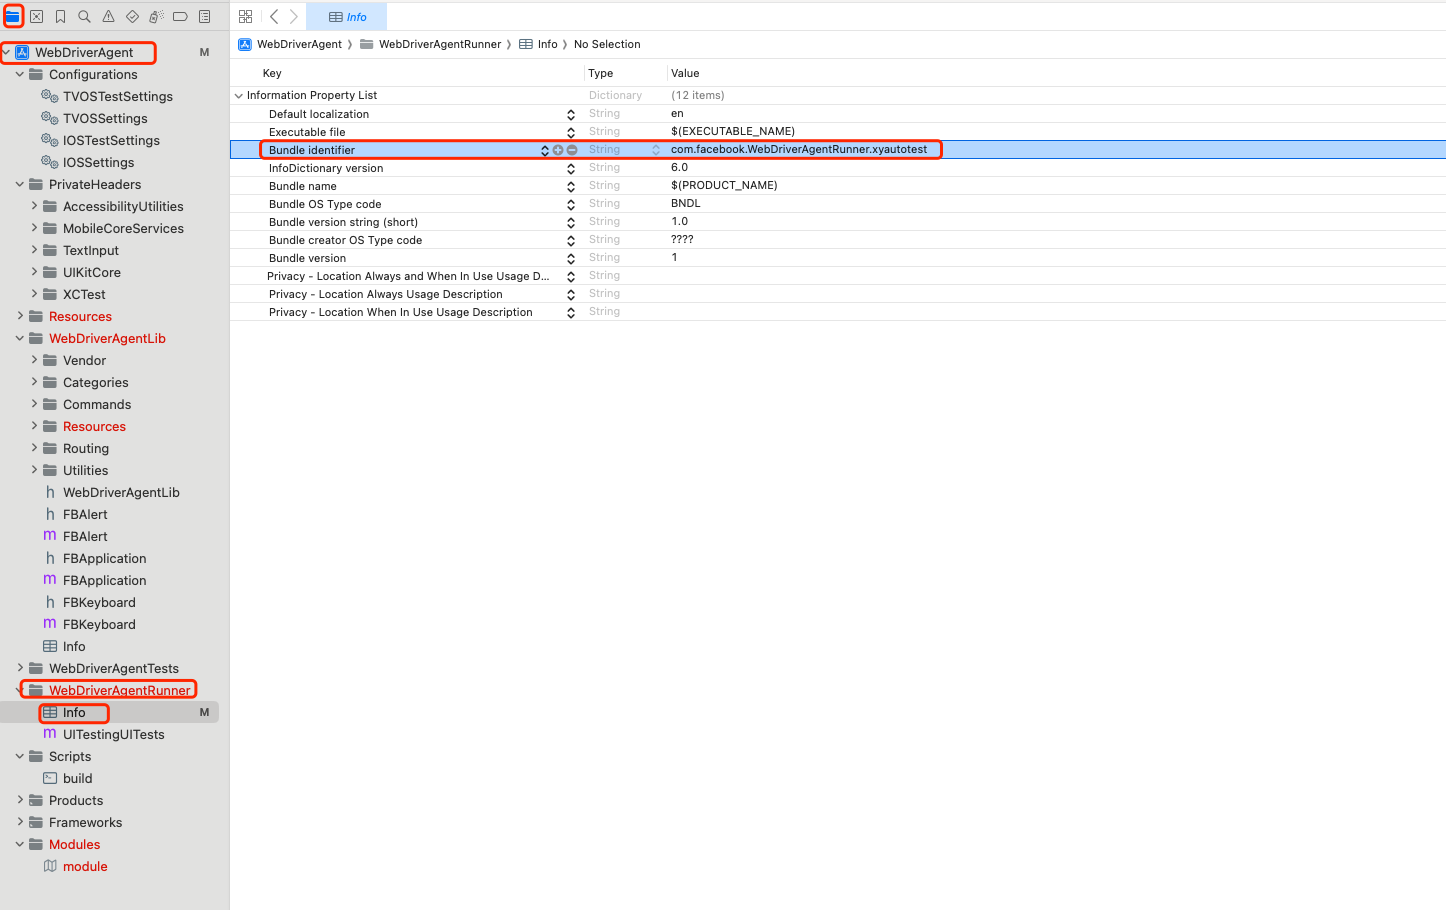Image resolution: width=1446 pixels, height=910 pixels.
Task: Add a row after Bundle identifier
Action: click(558, 150)
